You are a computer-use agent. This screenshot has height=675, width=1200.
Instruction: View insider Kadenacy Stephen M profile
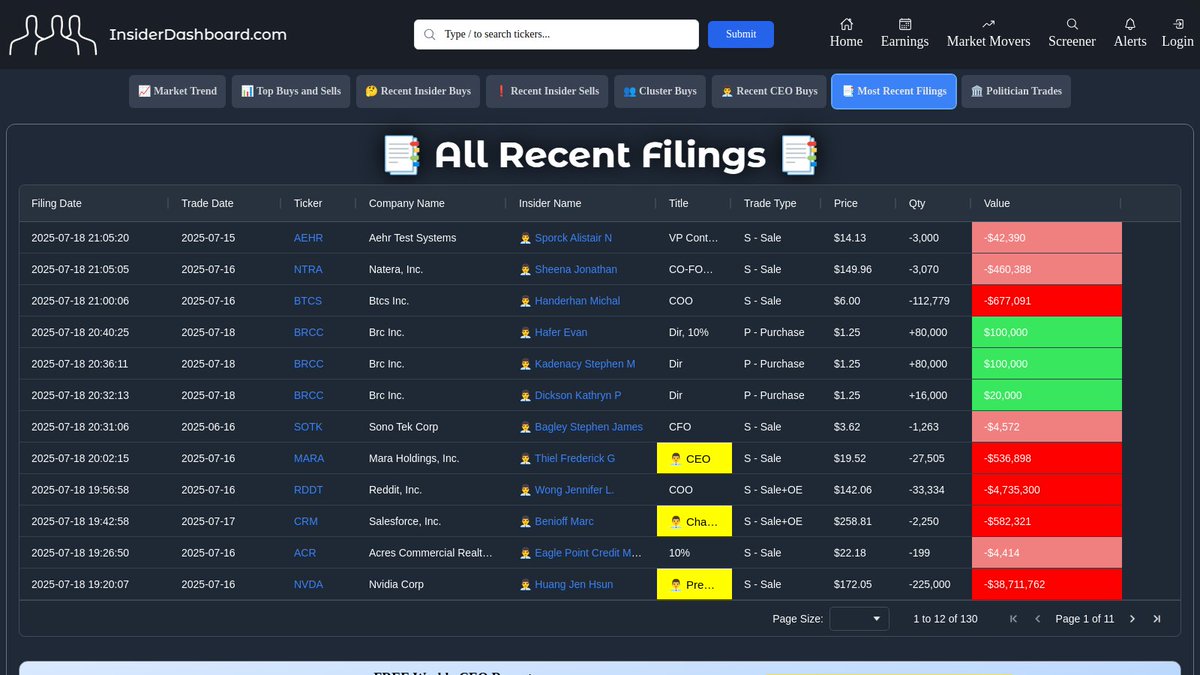(585, 364)
